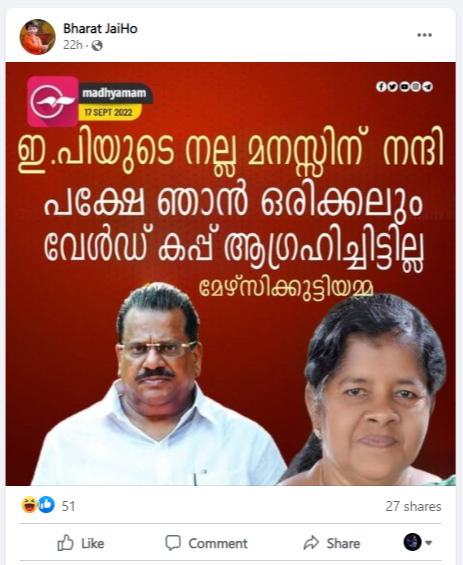The width and height of the screenshot is (463, 565).
Task: Select the dark avatar beside Share
Action: [412, 542]
